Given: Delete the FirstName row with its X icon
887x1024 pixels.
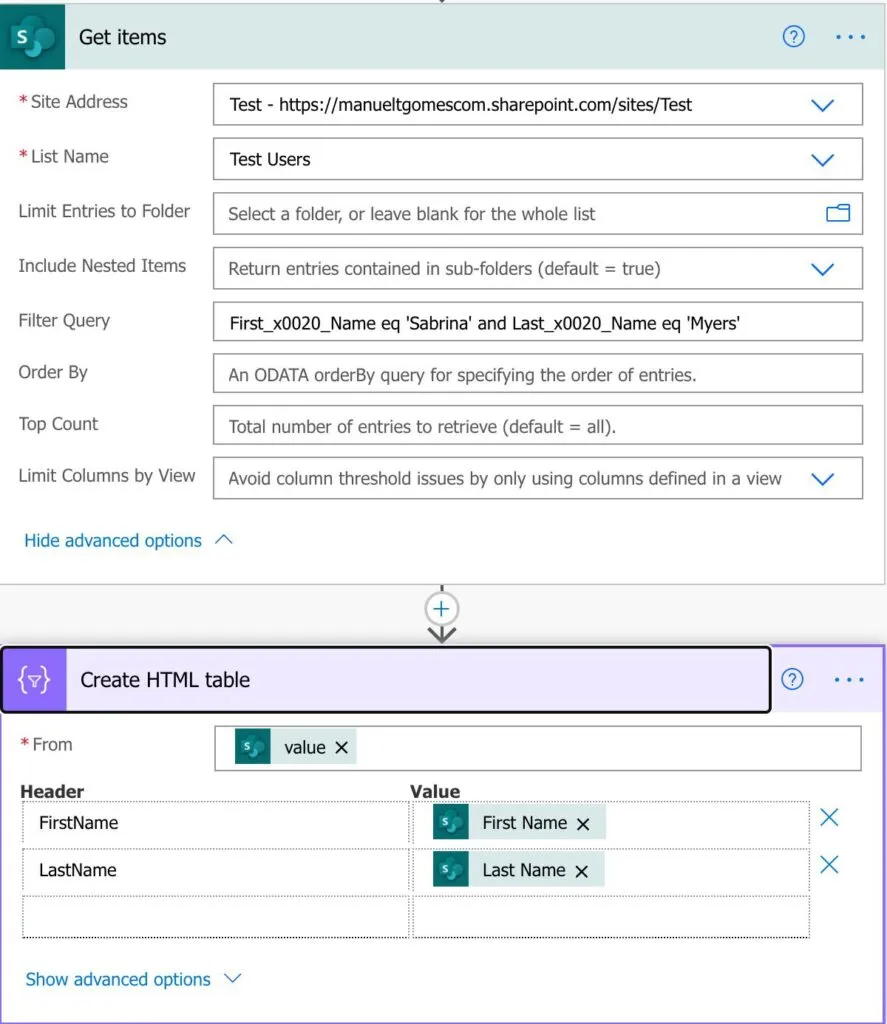Looking at the screenshot, I should 829,818.
